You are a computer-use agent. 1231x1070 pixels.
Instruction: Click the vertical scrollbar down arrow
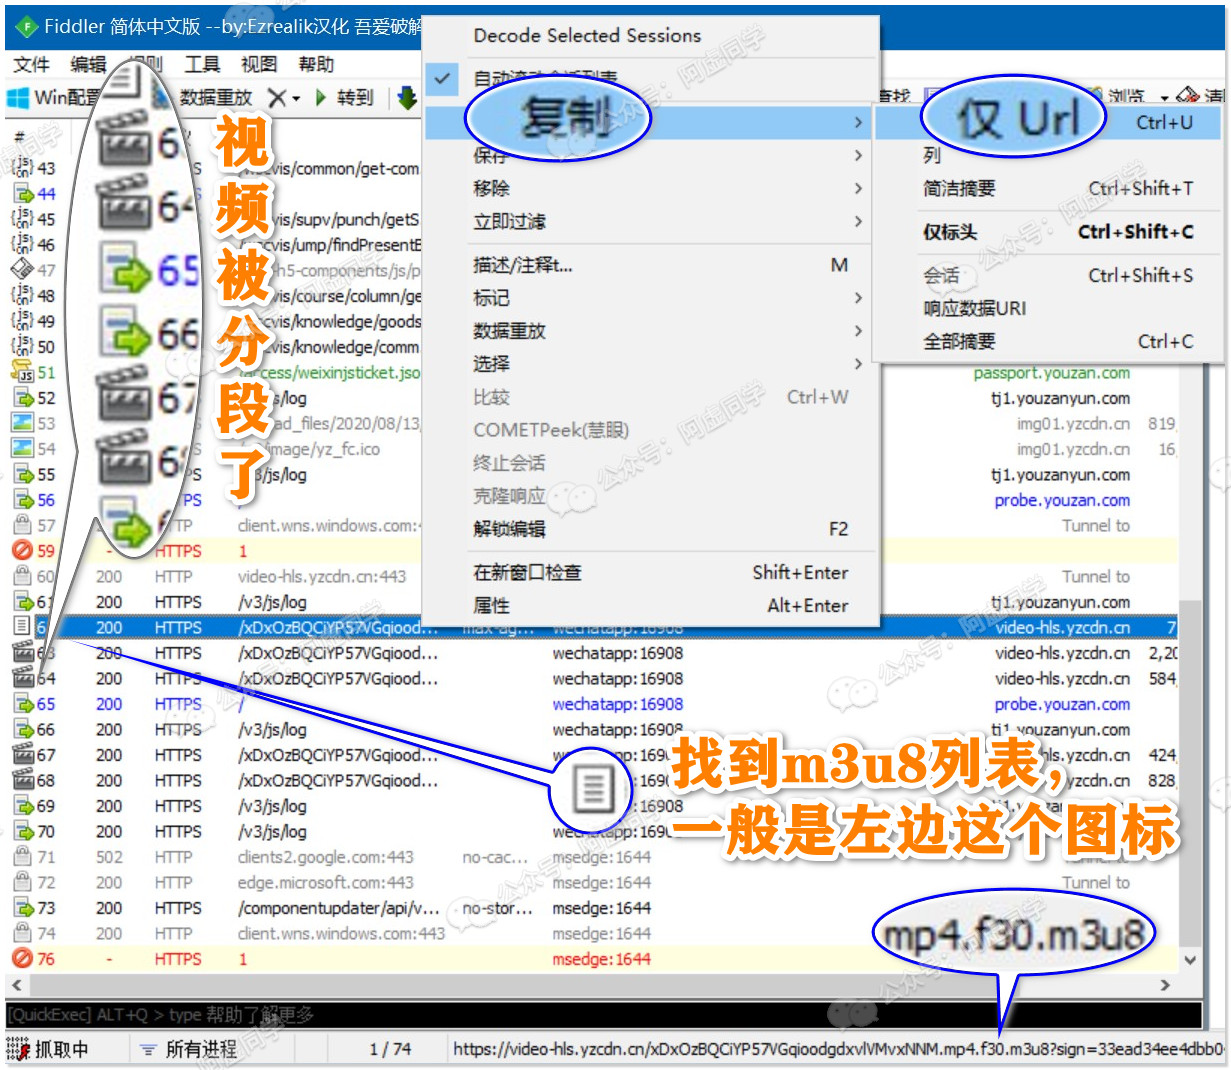click(1190, 959)
